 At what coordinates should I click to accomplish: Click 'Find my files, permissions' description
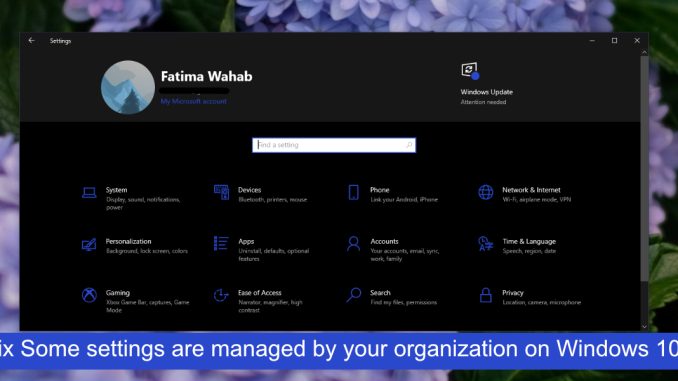(403, 302)
